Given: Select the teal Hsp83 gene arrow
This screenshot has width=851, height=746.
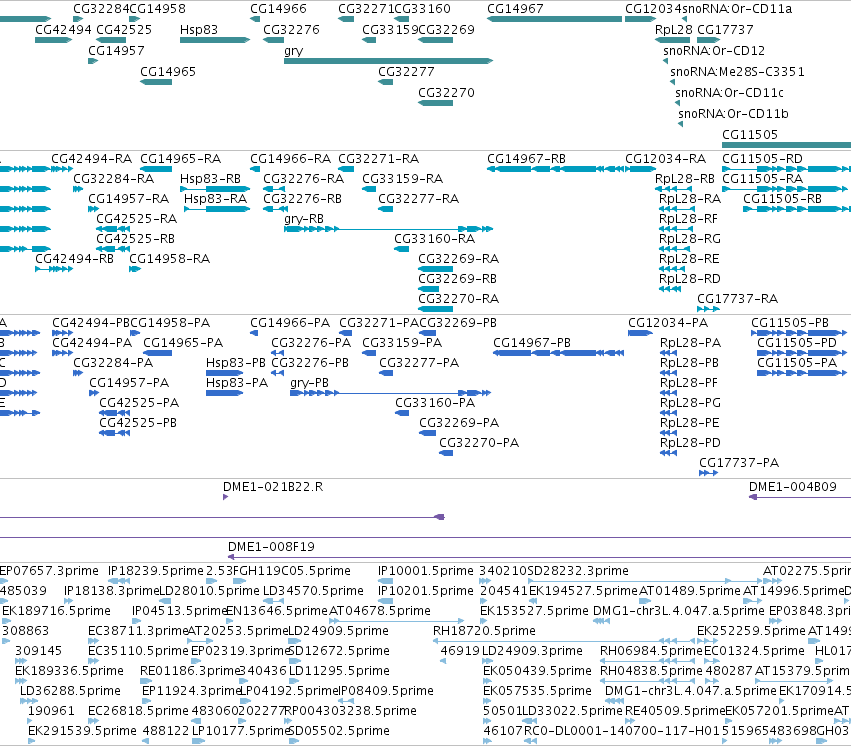Looking at the screenshot, I should coord(215,40).
